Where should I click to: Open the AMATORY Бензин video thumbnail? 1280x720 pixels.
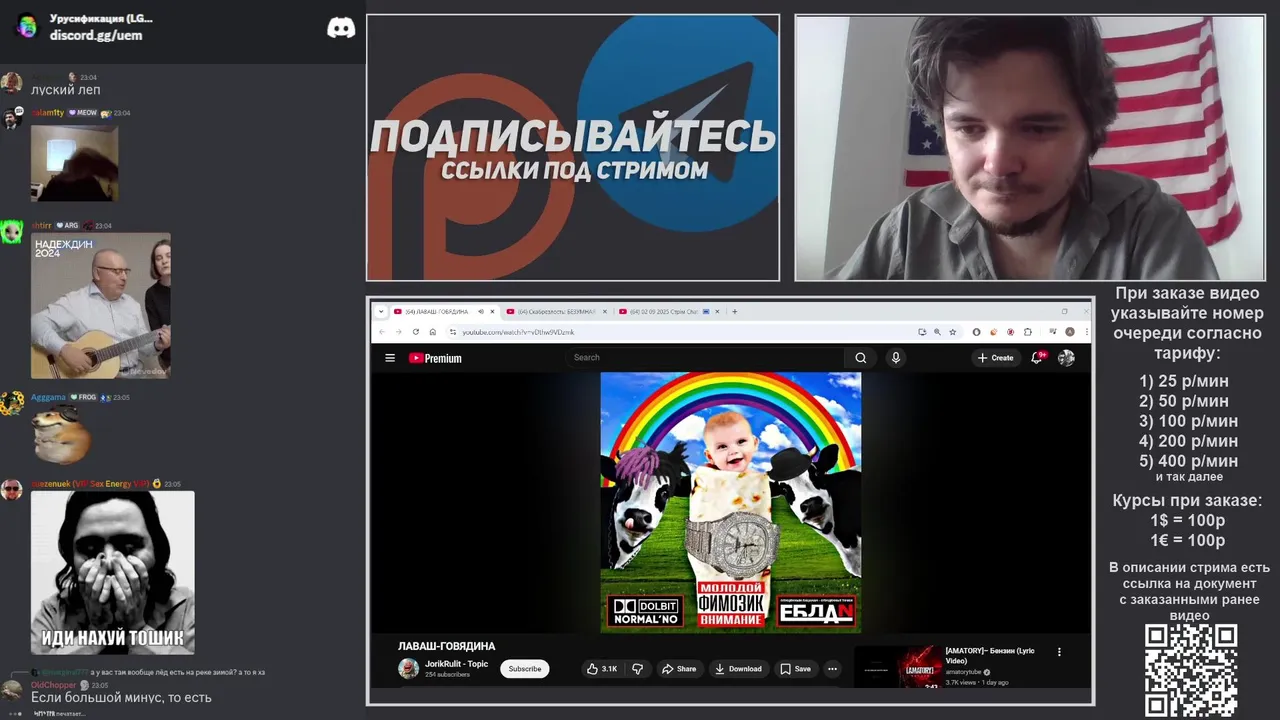[898, 667]
